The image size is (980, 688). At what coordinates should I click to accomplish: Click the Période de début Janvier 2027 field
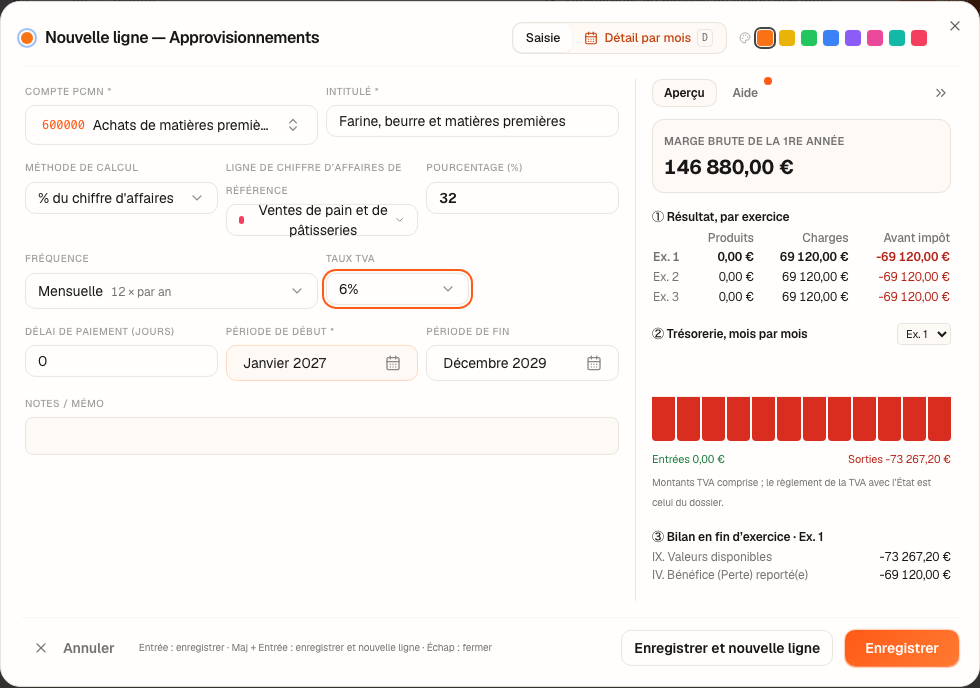coord(322,363)
